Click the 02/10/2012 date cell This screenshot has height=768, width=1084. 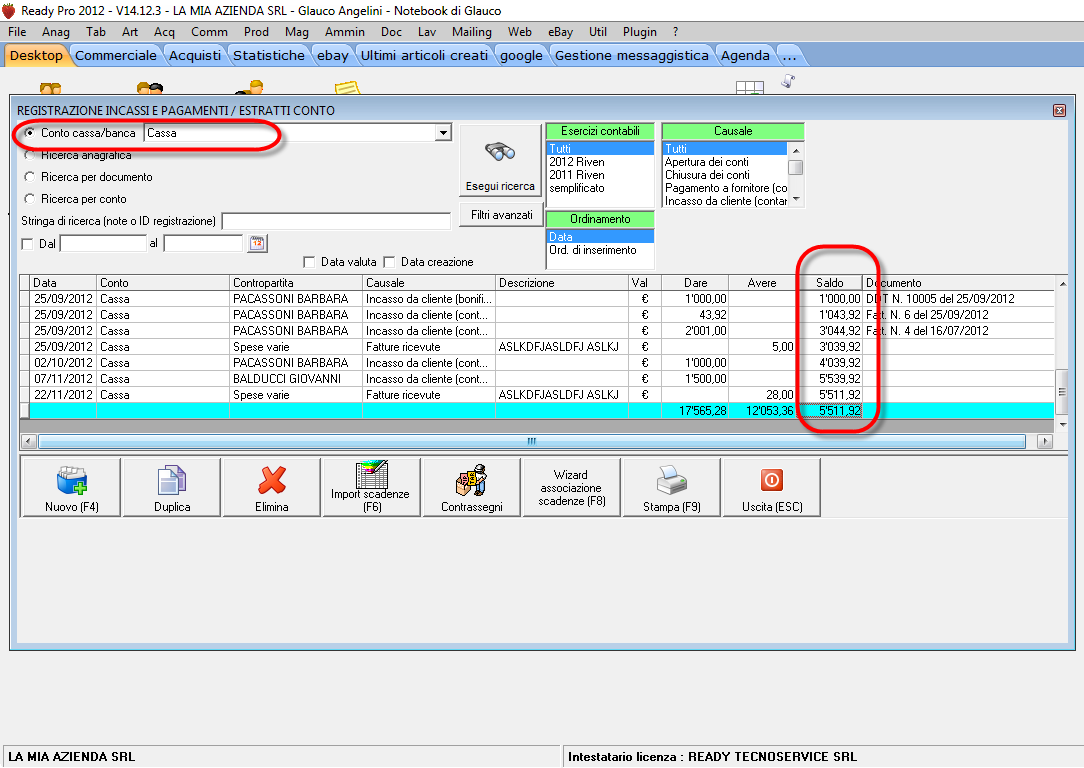coord(63,363)
